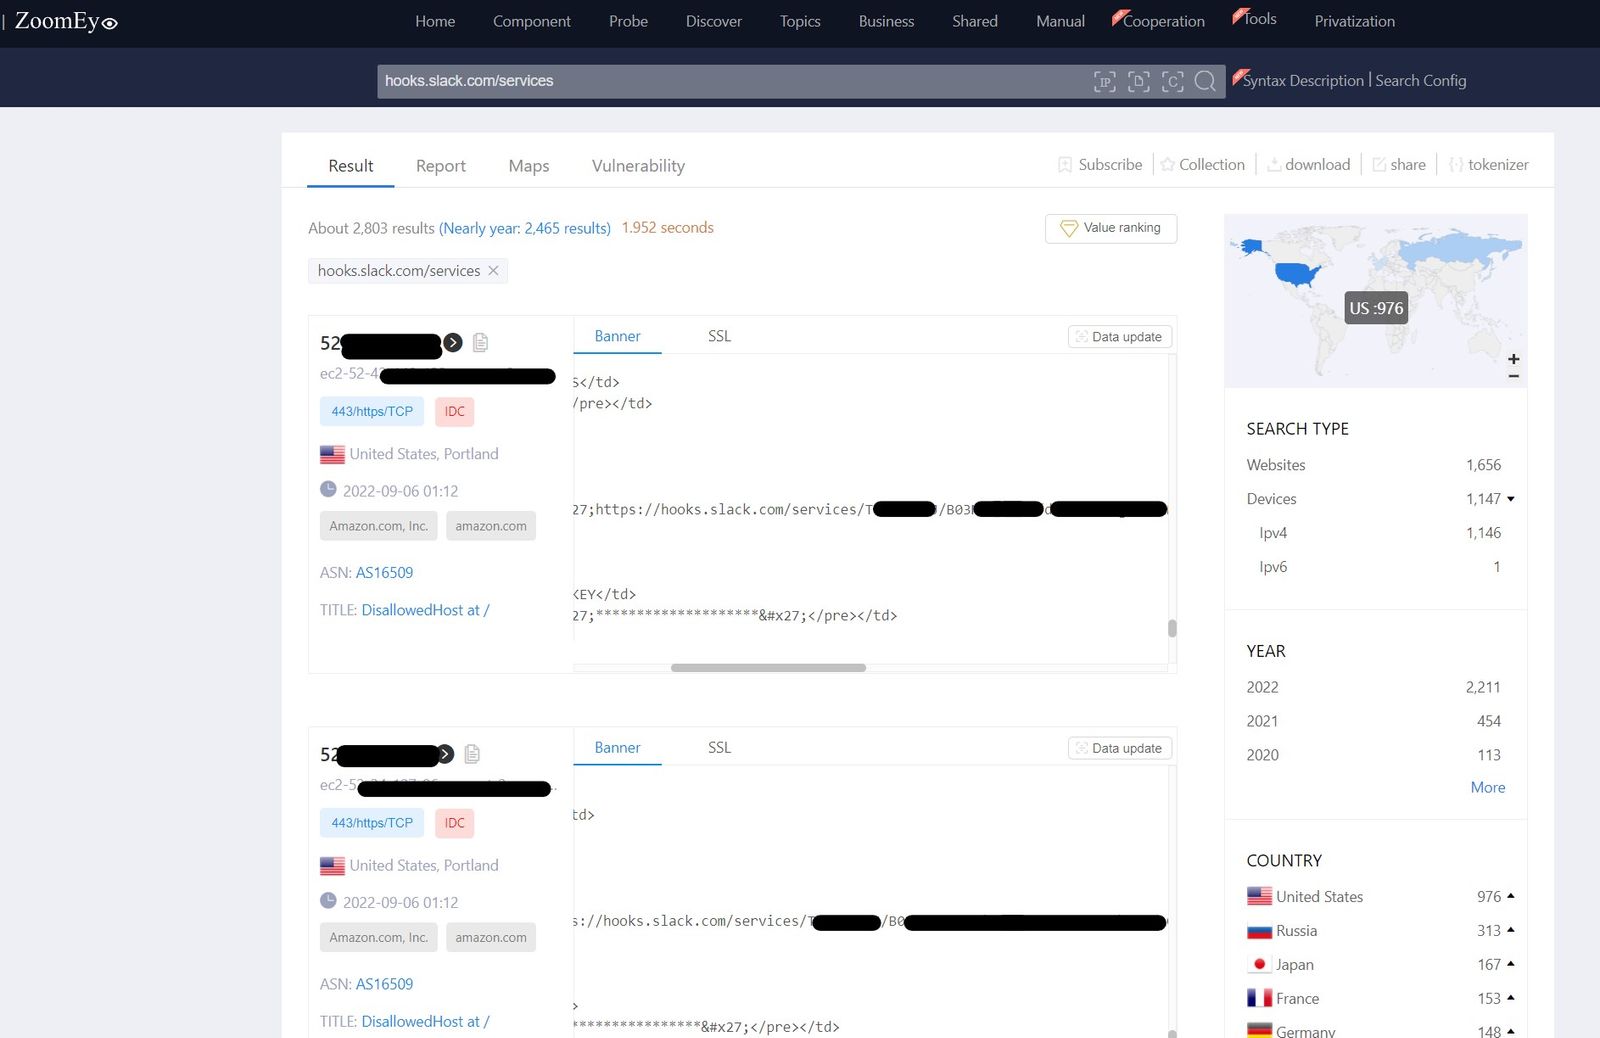Click the France flag in Country list

pos(1259,998)
